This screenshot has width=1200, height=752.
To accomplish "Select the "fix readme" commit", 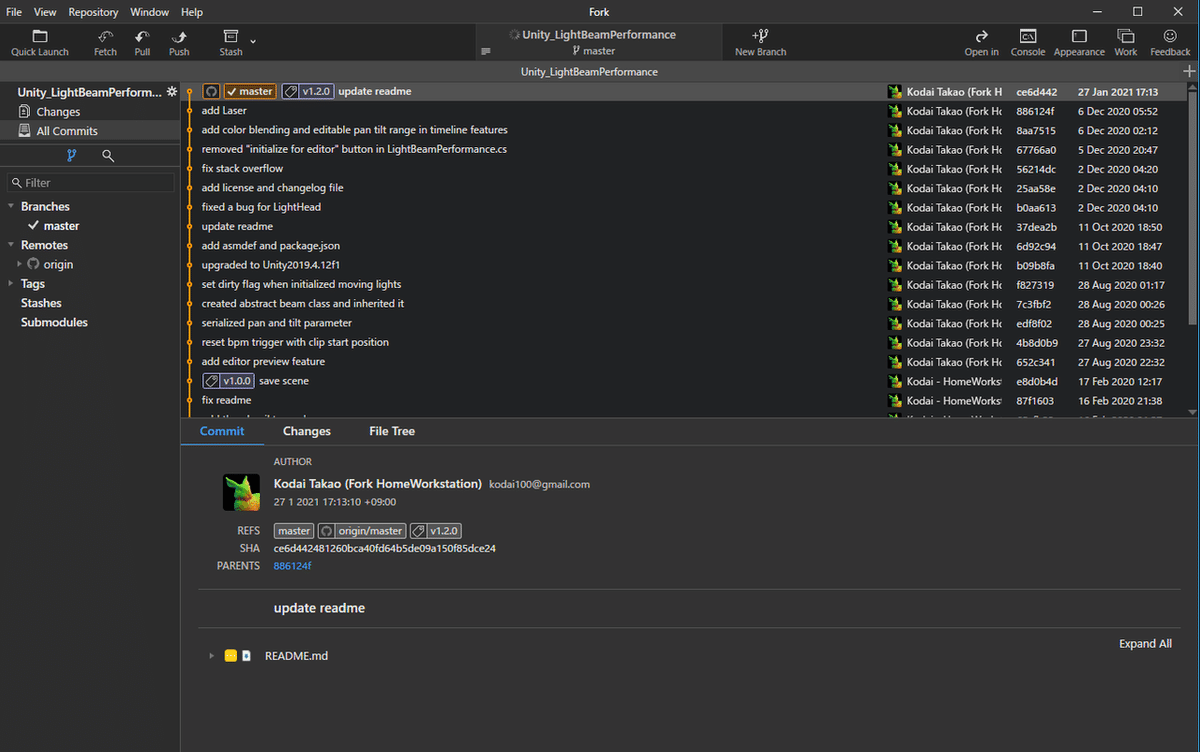I will 226,400.
